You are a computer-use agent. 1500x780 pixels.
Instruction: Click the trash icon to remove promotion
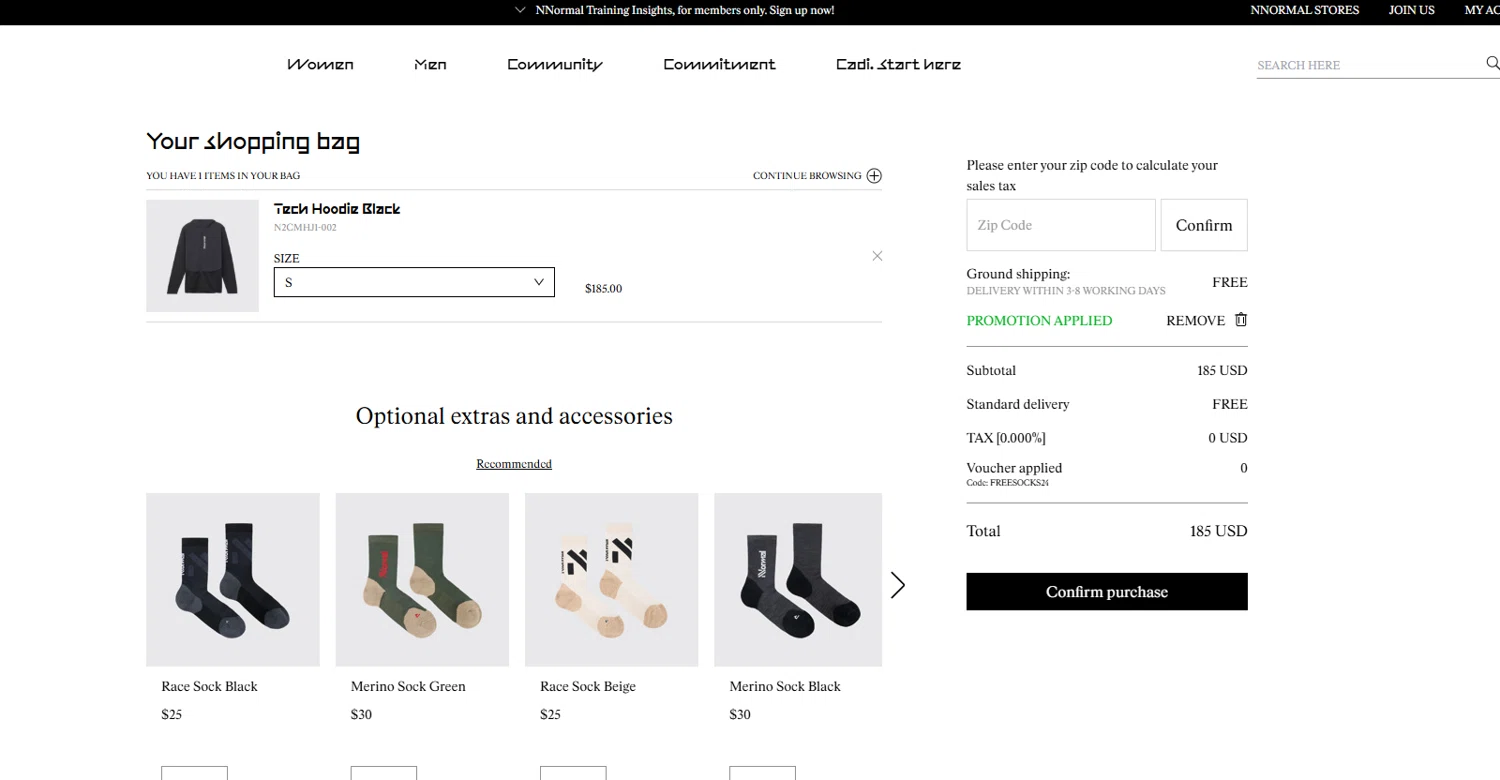[x=1241, y=320]
